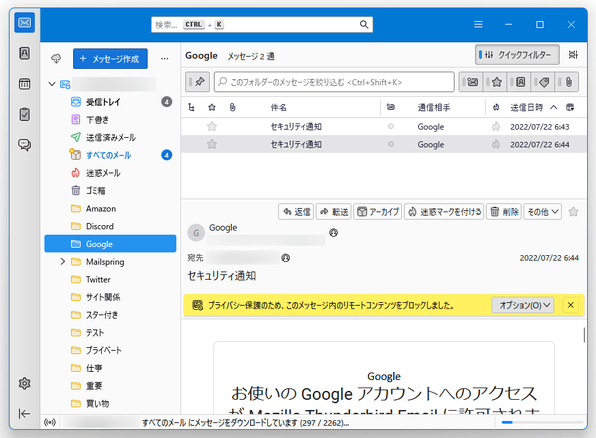Screen dimensions: 596x438
Task: Click the 返信 reply button
Action: point(296,212)
